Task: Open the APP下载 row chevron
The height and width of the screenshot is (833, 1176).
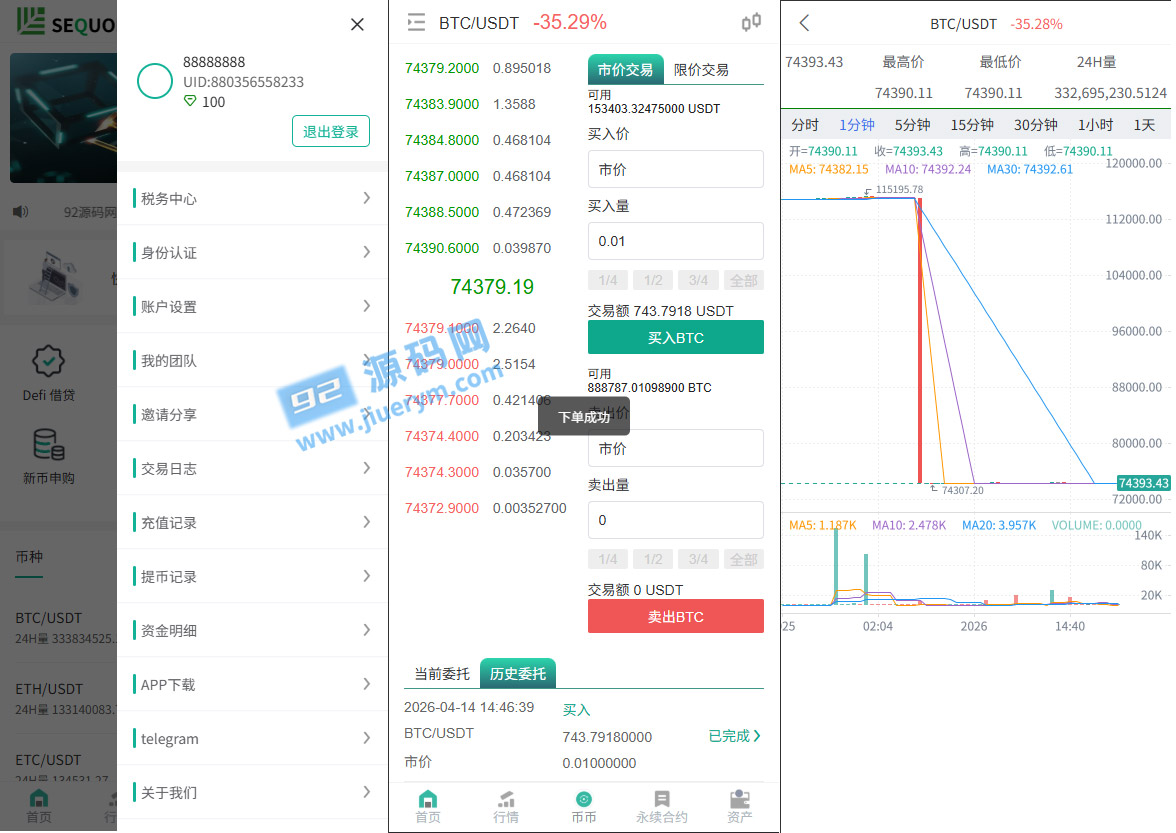Action: 367,684
